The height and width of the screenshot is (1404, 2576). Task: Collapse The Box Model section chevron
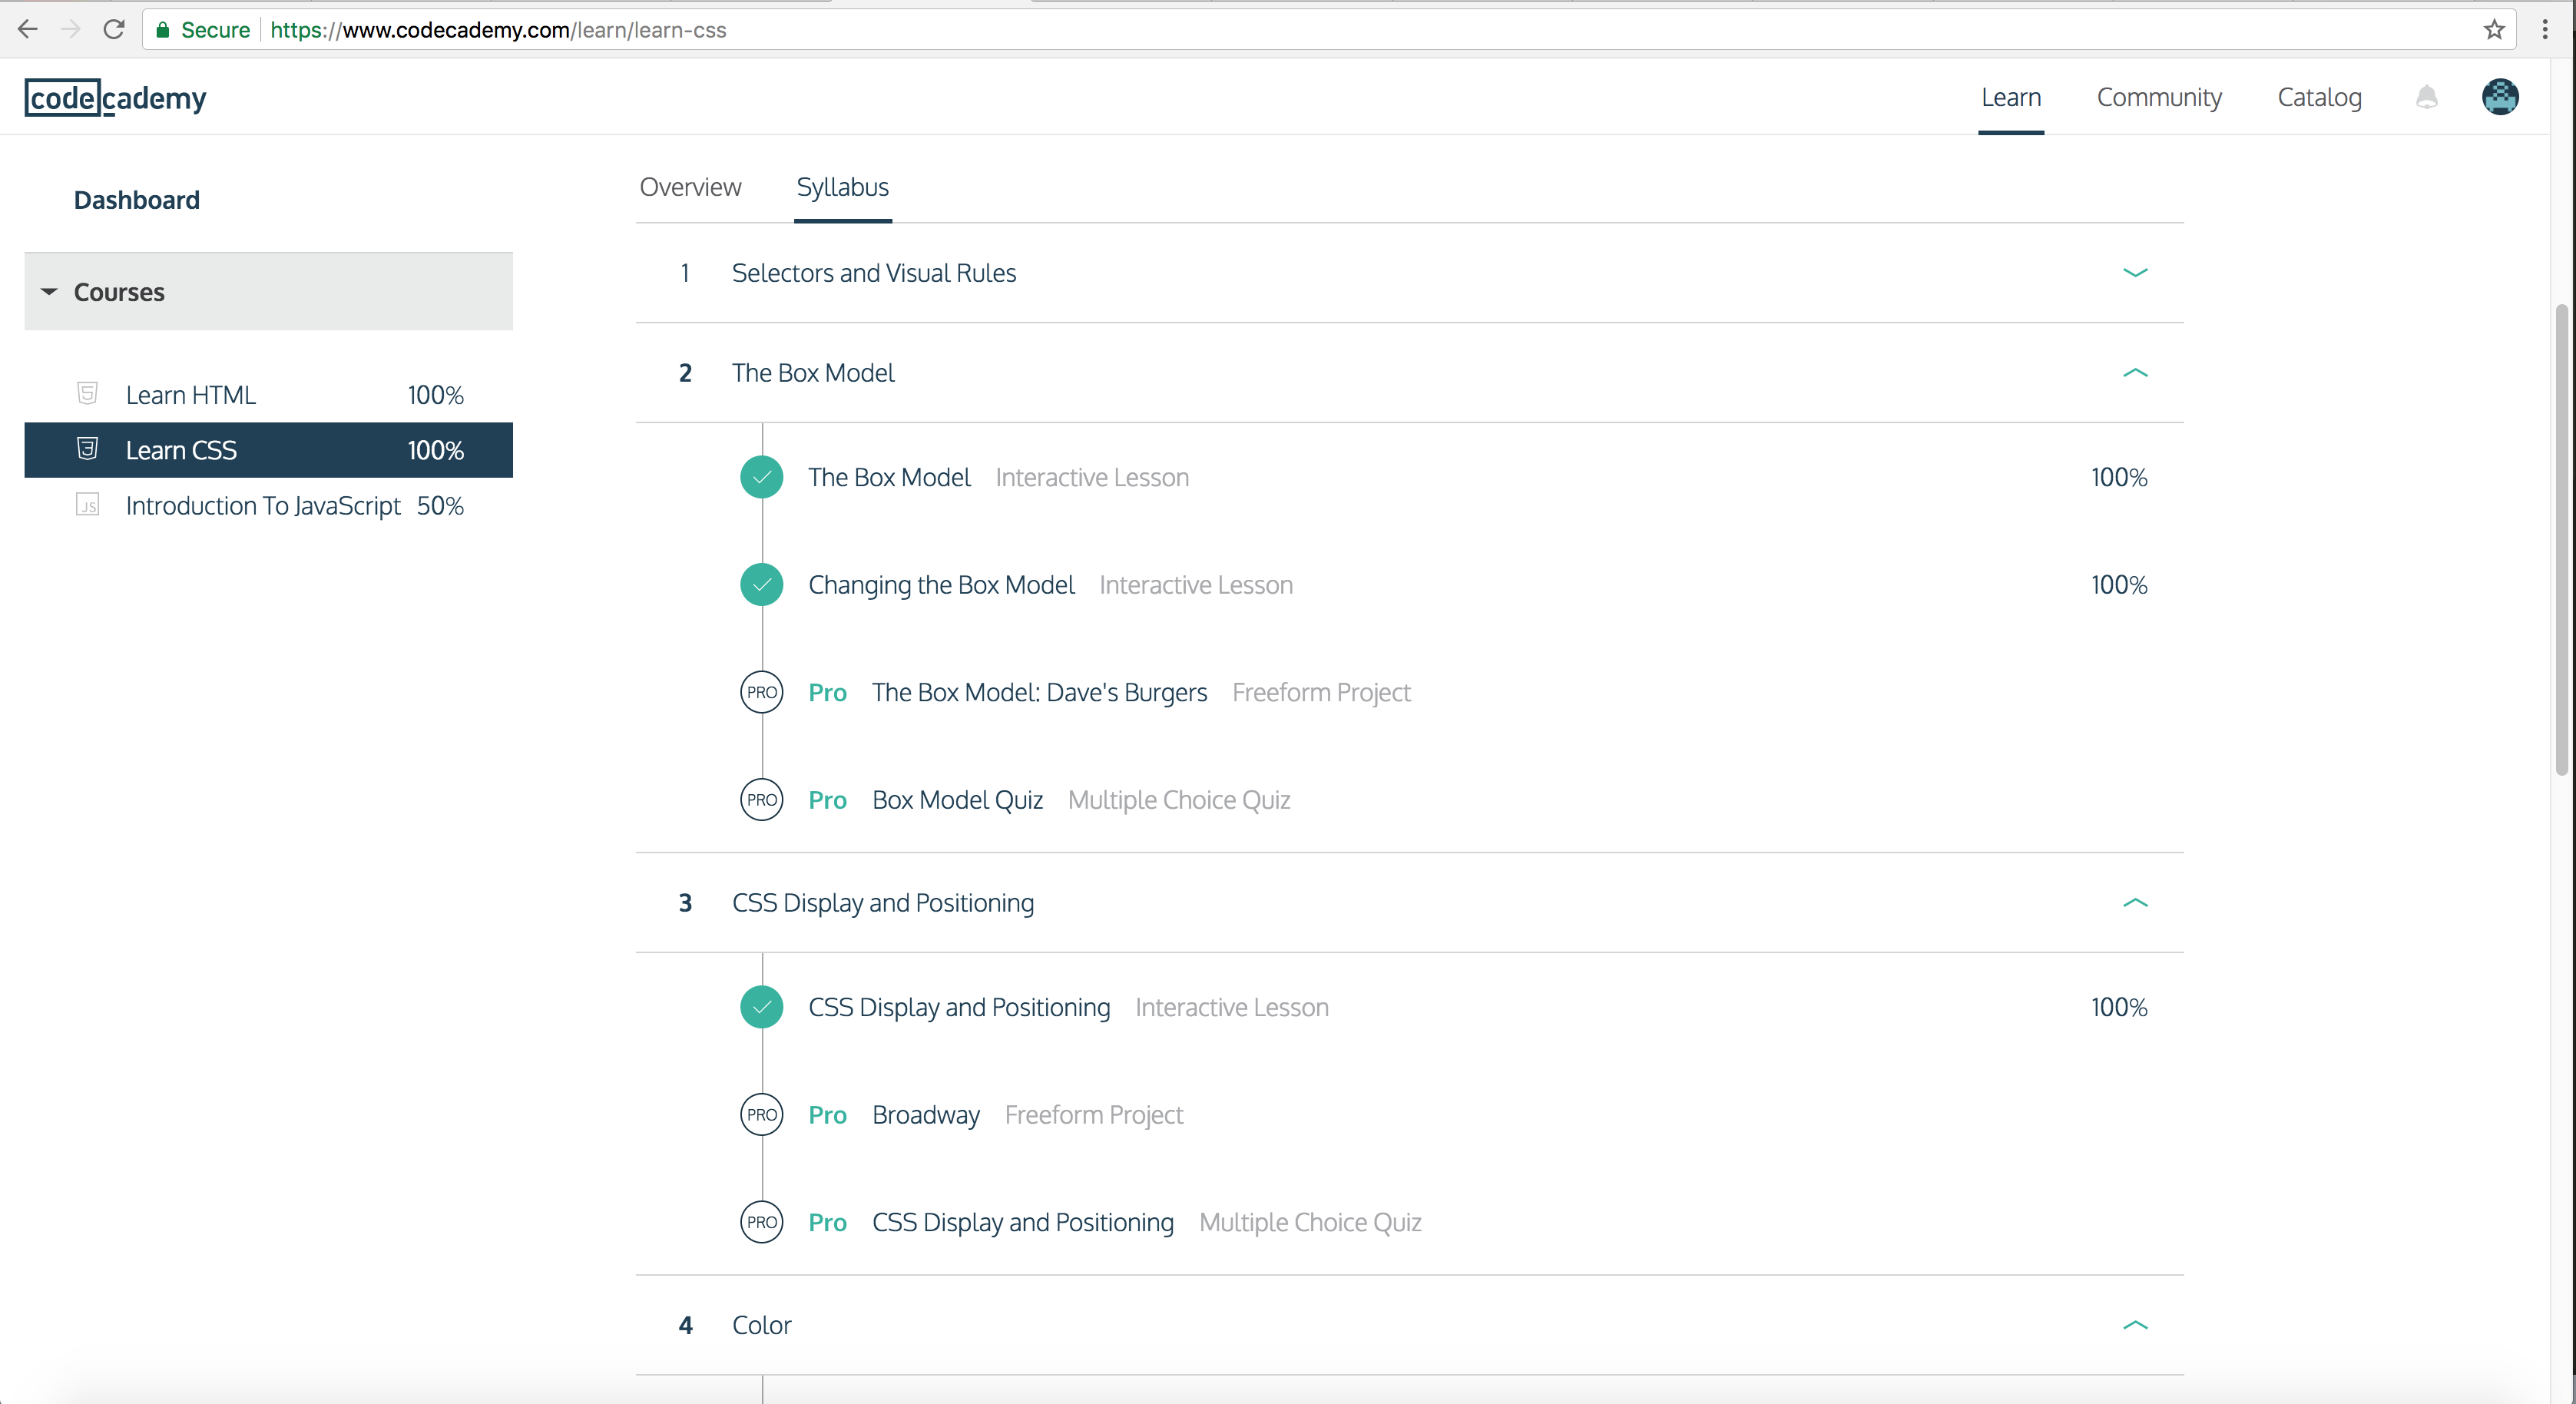[2135, 372]
